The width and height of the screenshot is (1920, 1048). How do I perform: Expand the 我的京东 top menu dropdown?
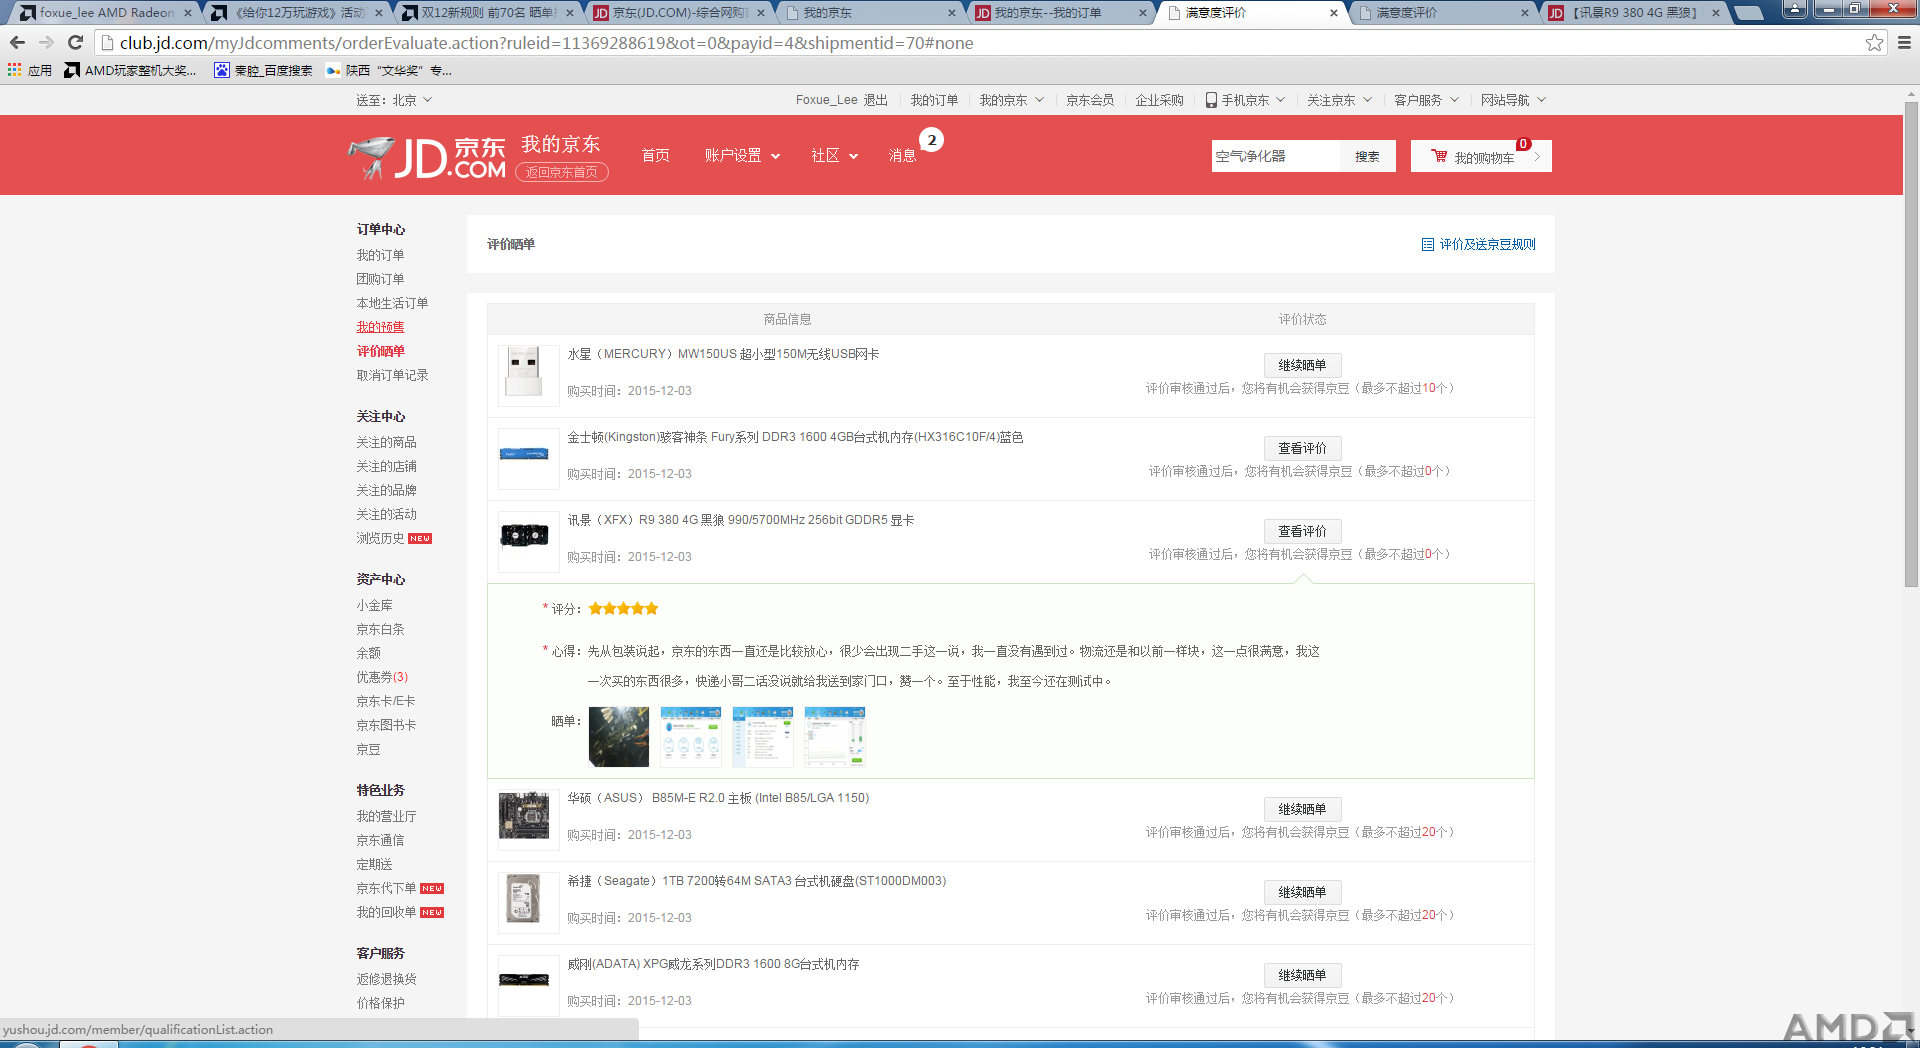pos(1011,100)
